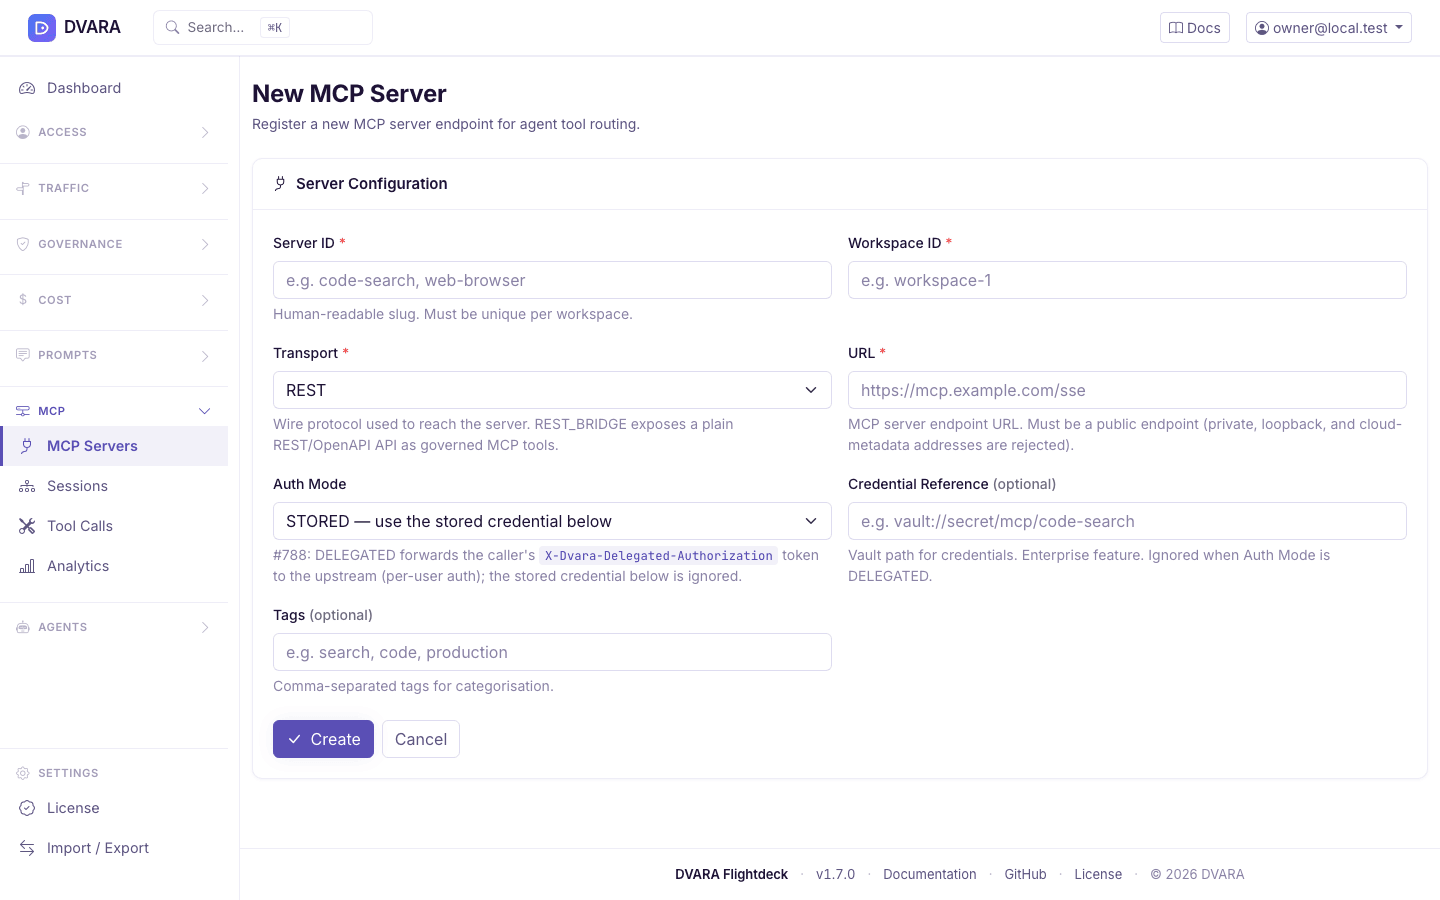Image resolution: width=1440 pixels, height=900 pixels.
Task: Click the Analytics bar chart icon
Action: 27,566
